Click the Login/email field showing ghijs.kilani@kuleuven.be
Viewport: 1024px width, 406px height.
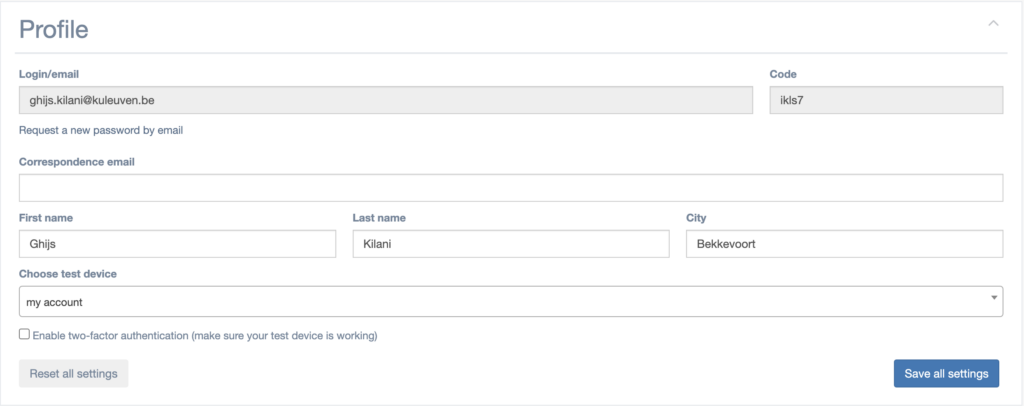[x=385, y=101]
